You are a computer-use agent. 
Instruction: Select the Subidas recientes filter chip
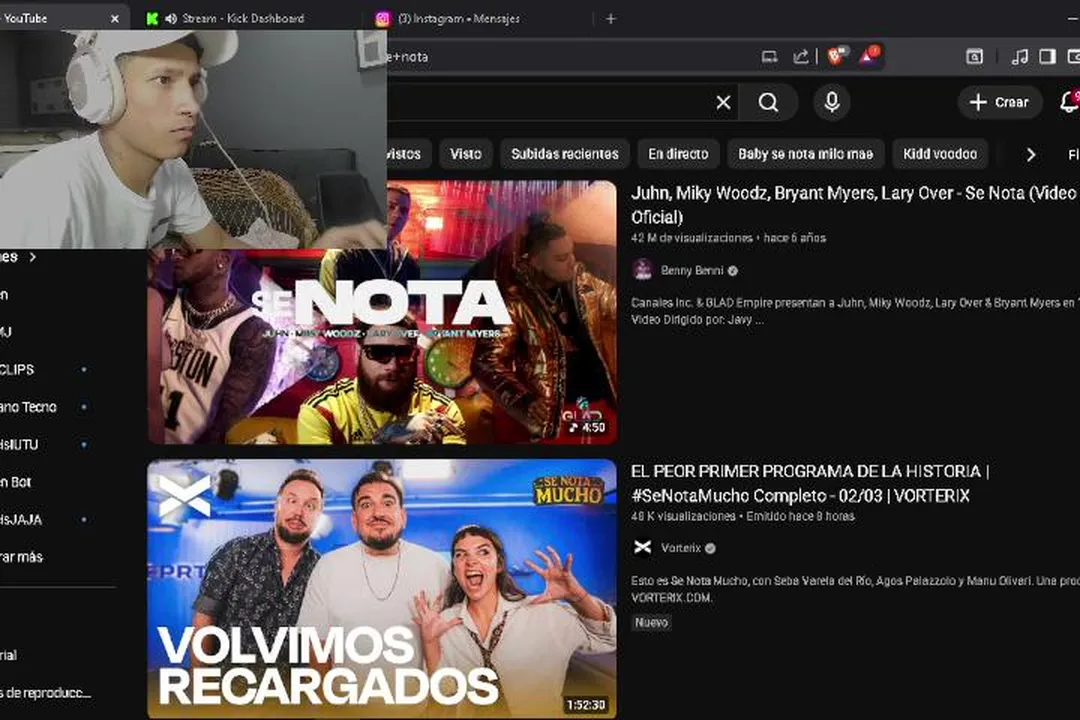tap(565, 154)
